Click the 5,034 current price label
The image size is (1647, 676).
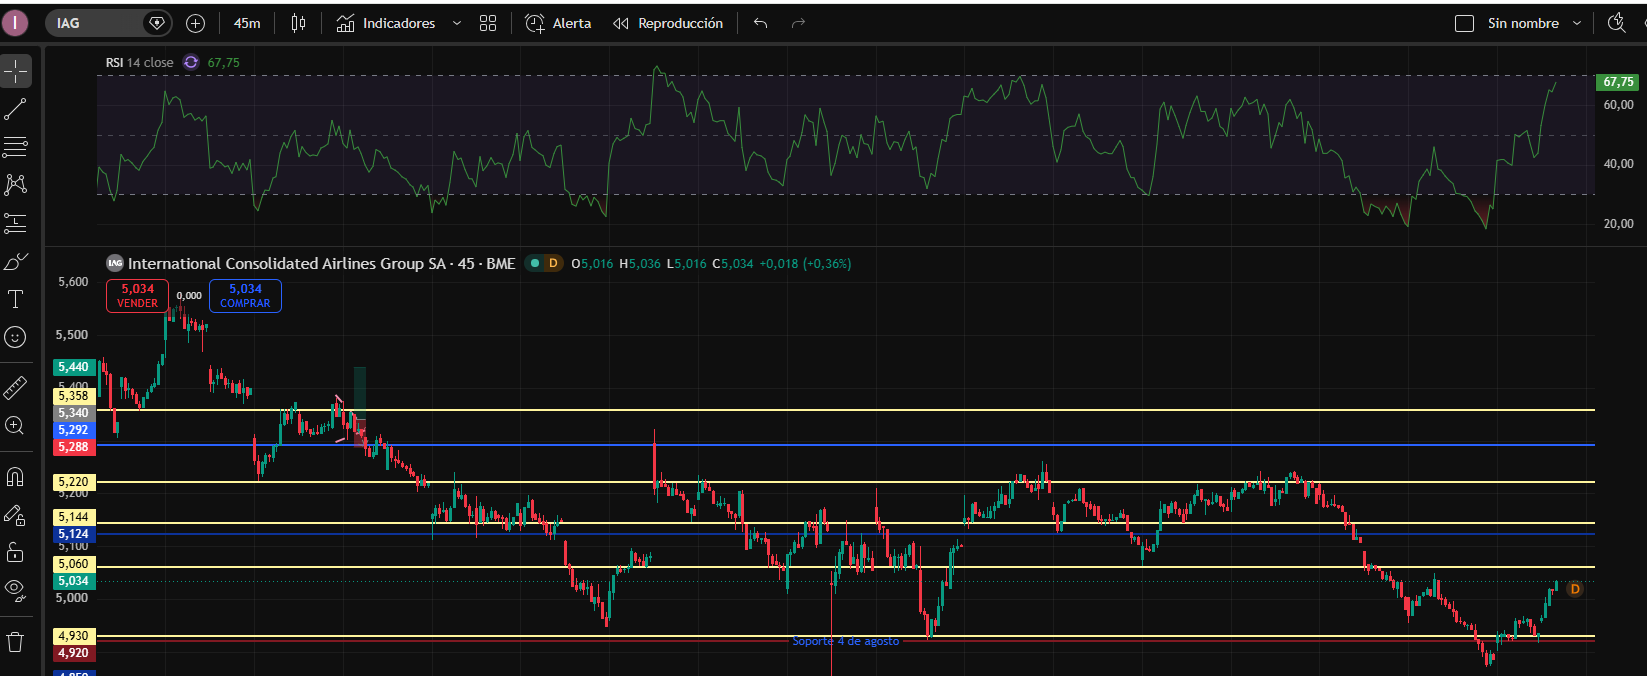coord(73,581)
